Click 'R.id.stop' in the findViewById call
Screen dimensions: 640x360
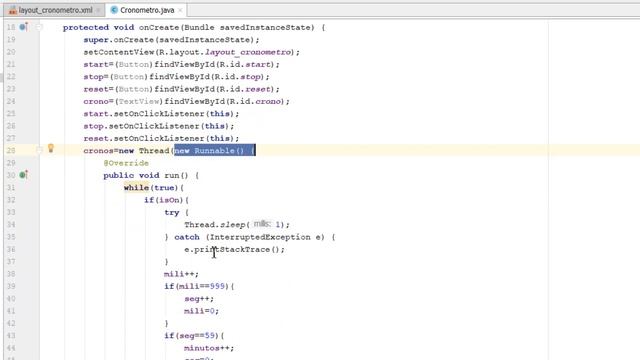click(237, 77)
